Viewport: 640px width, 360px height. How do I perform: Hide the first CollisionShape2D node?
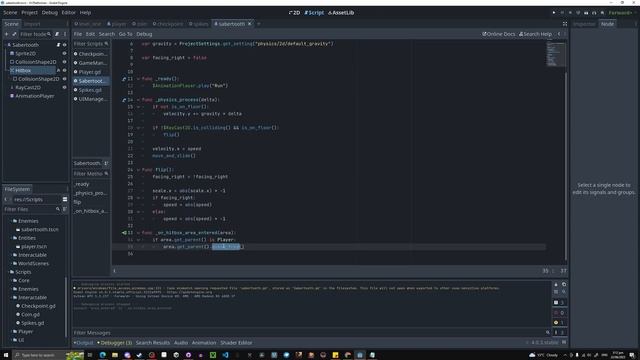[64, 62]
